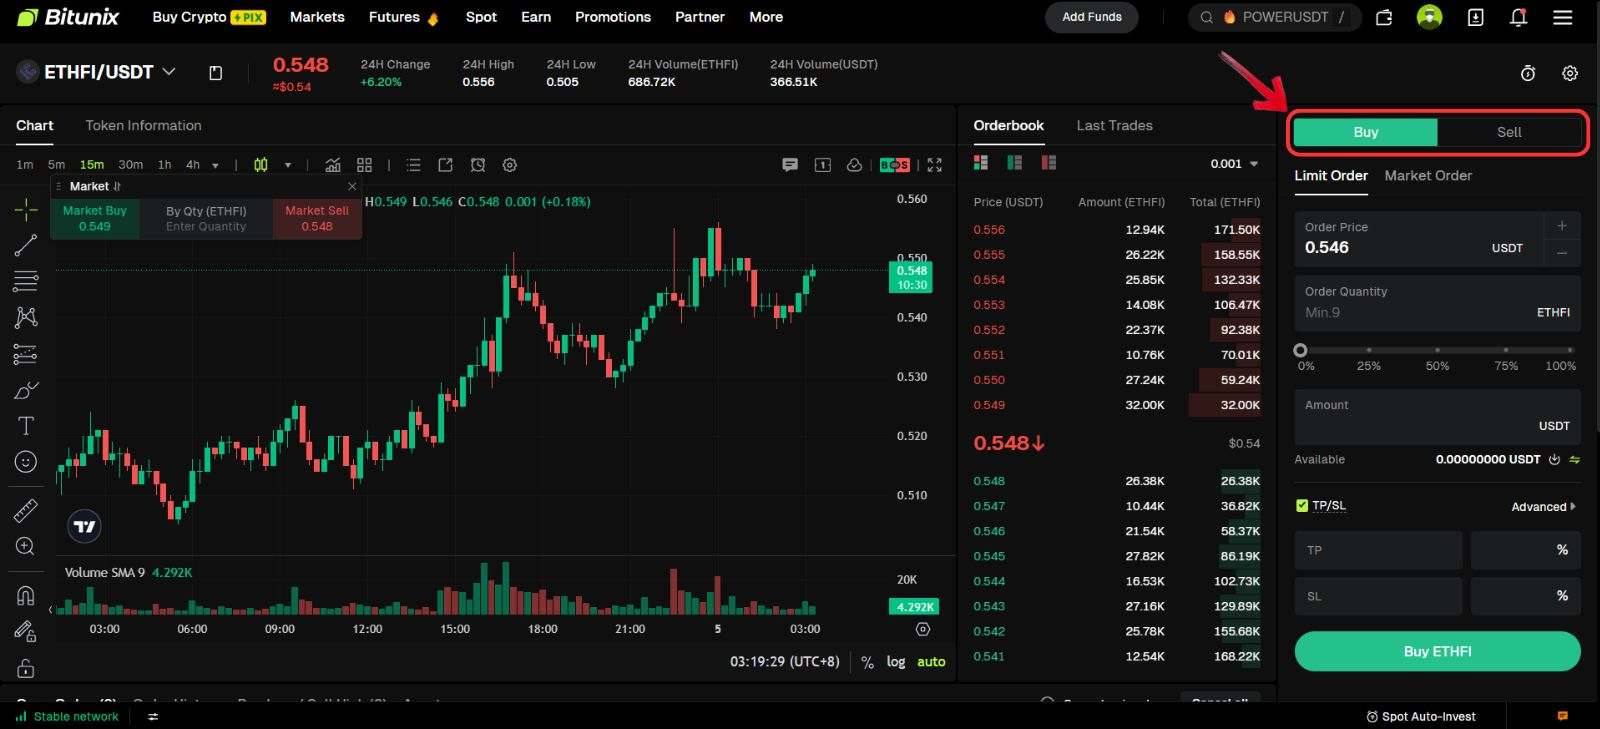Open the More menu in navigation

766,17
